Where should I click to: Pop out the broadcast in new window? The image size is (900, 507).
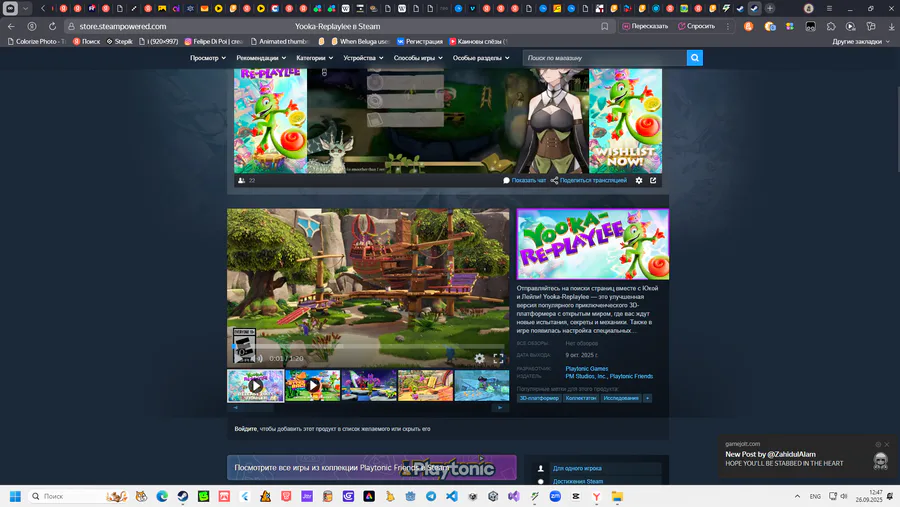tap(653, 180)
